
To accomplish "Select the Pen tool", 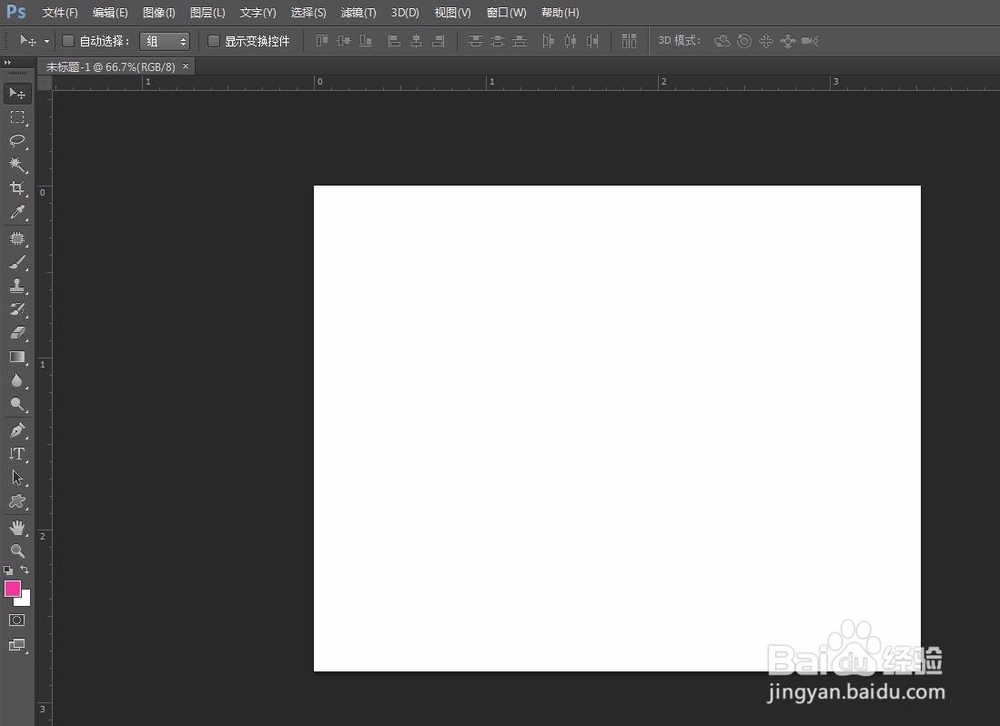I will point(17,430).
